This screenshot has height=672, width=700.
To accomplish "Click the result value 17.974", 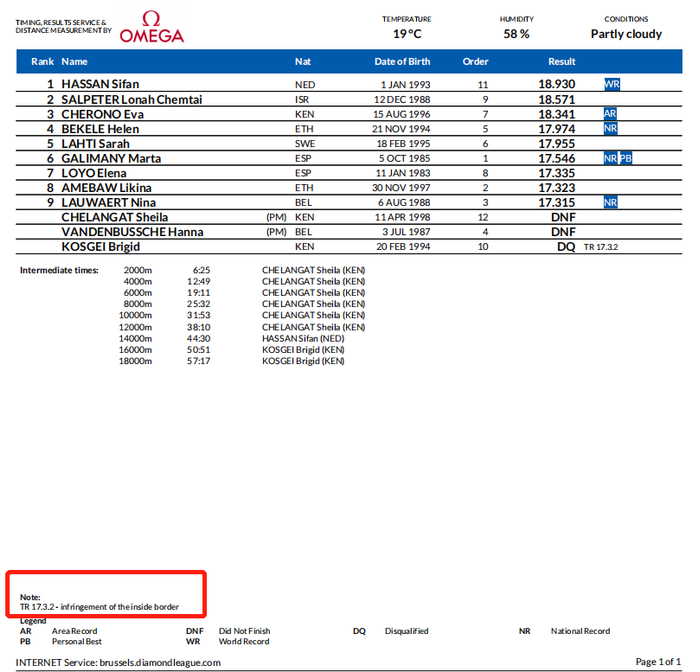I will [557, 129].
